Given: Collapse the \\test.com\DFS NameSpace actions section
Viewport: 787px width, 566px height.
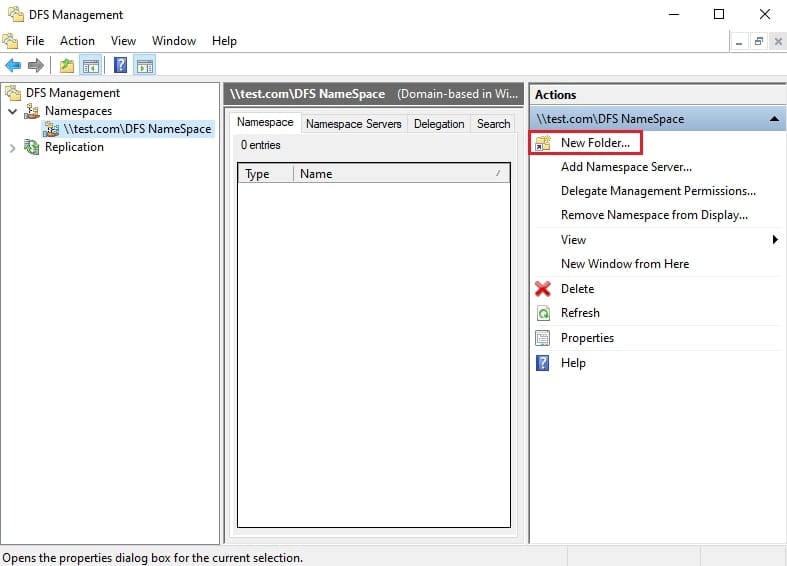Looking at the screenshot, I should 774,119.
